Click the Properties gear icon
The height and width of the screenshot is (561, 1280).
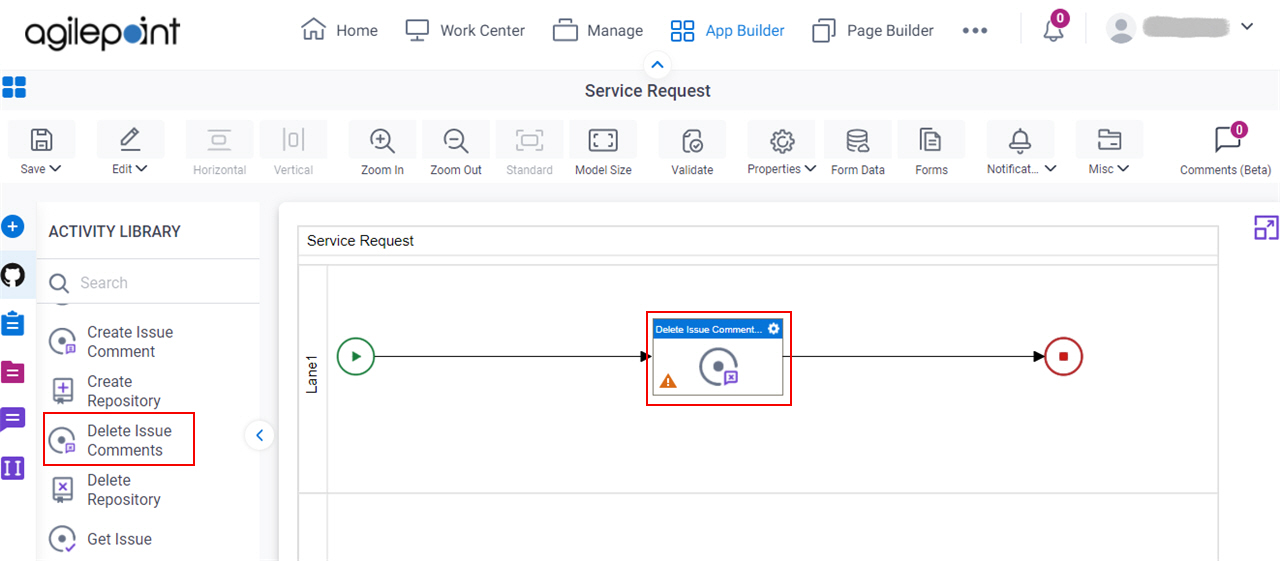coord(782,139)
